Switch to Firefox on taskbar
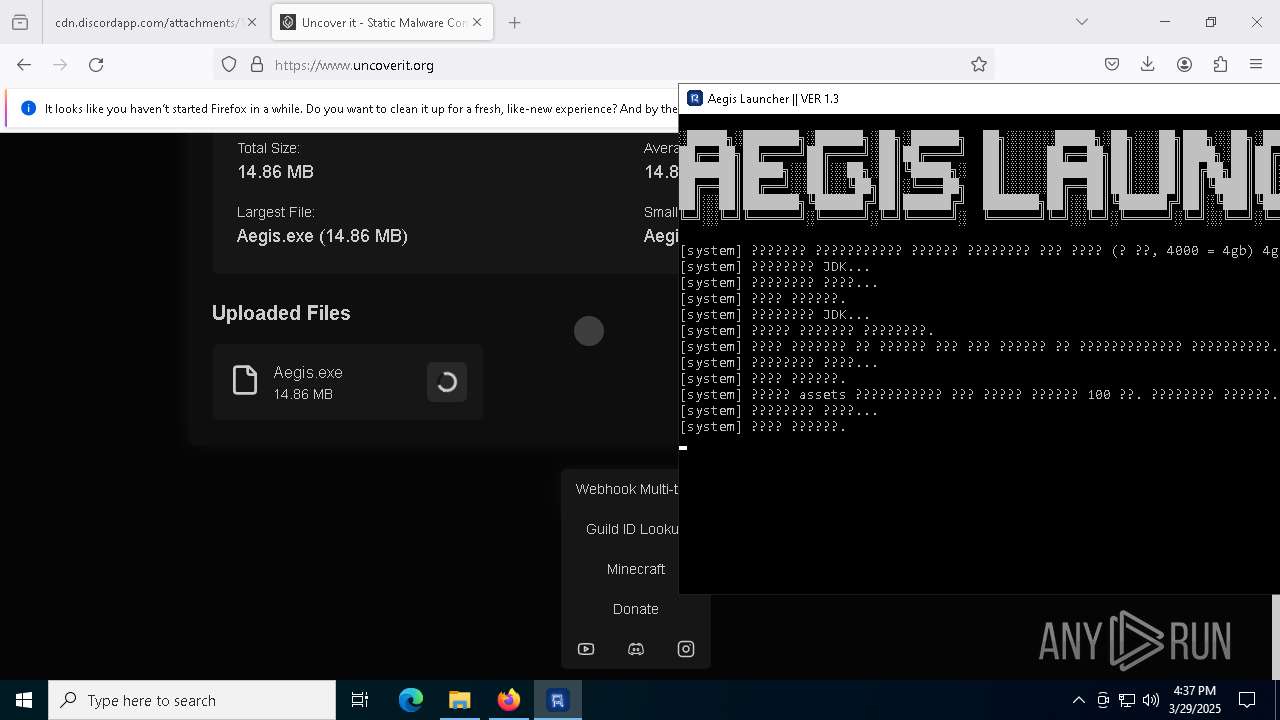1280x720 pixels. (509, 700)
